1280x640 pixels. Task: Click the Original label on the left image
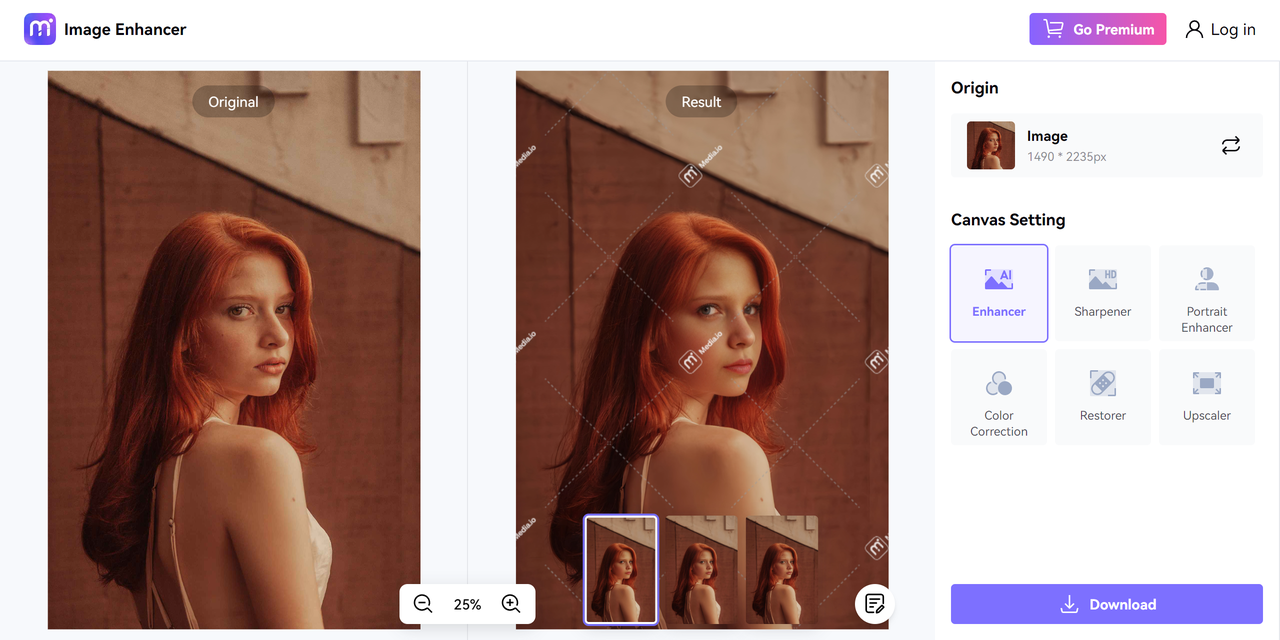tap(233, 102)
